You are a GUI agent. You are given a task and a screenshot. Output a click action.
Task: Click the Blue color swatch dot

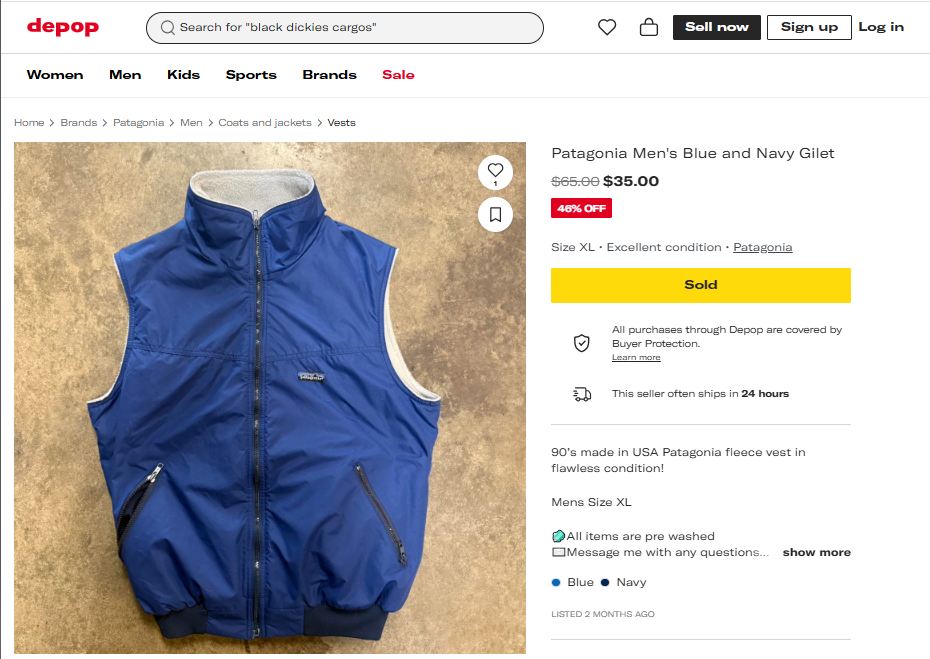[x=556, y=582]
